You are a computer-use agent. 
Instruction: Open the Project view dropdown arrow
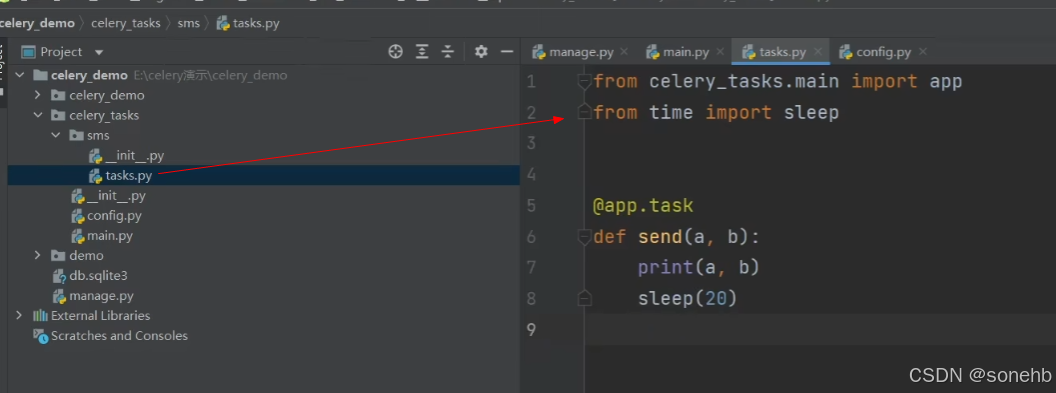[x=99, y=52]
